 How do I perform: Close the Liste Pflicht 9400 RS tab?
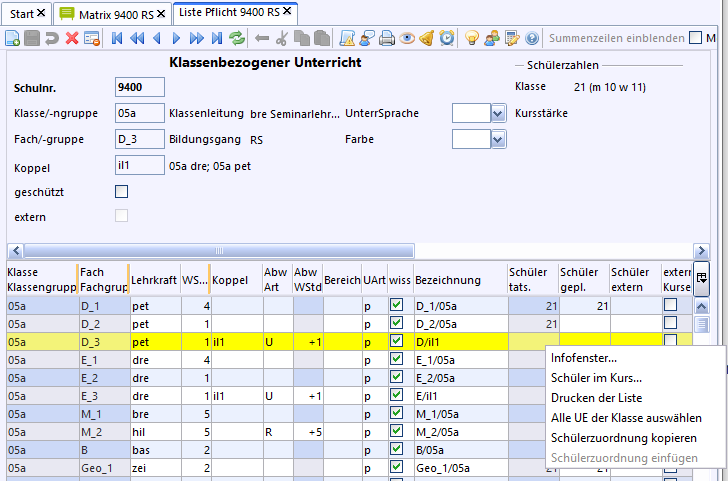click(x=287, y=11)
